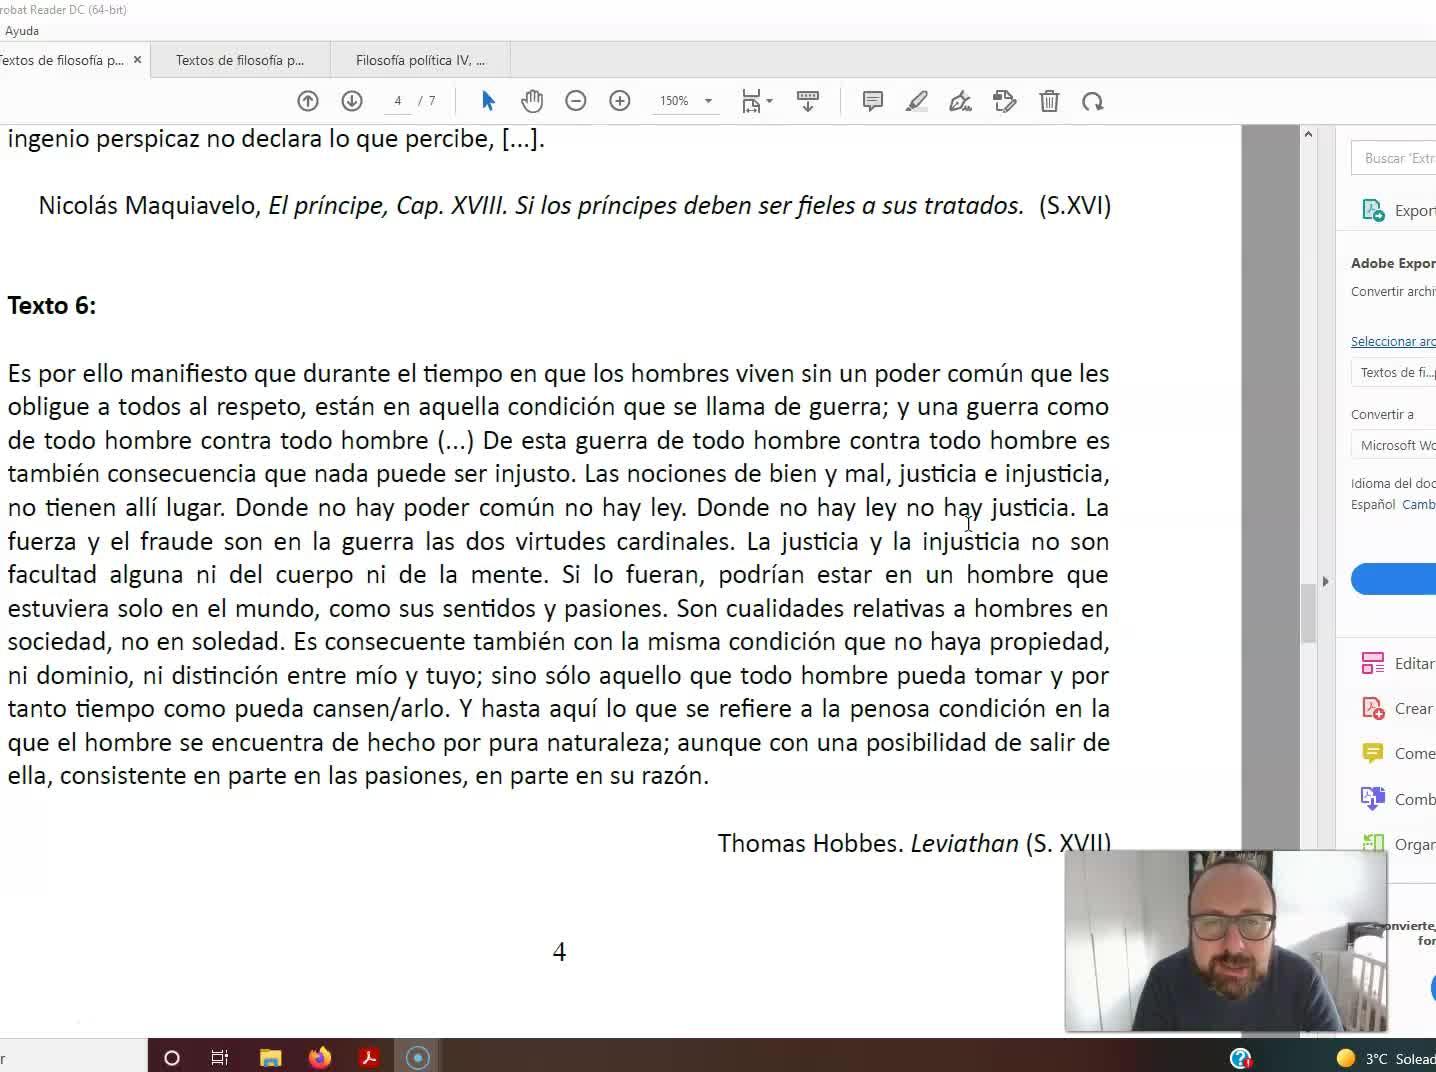Screen dimensions: 1436x1072
Task: Close the first Textos de filosofía tab
Action: pos(137,60)
